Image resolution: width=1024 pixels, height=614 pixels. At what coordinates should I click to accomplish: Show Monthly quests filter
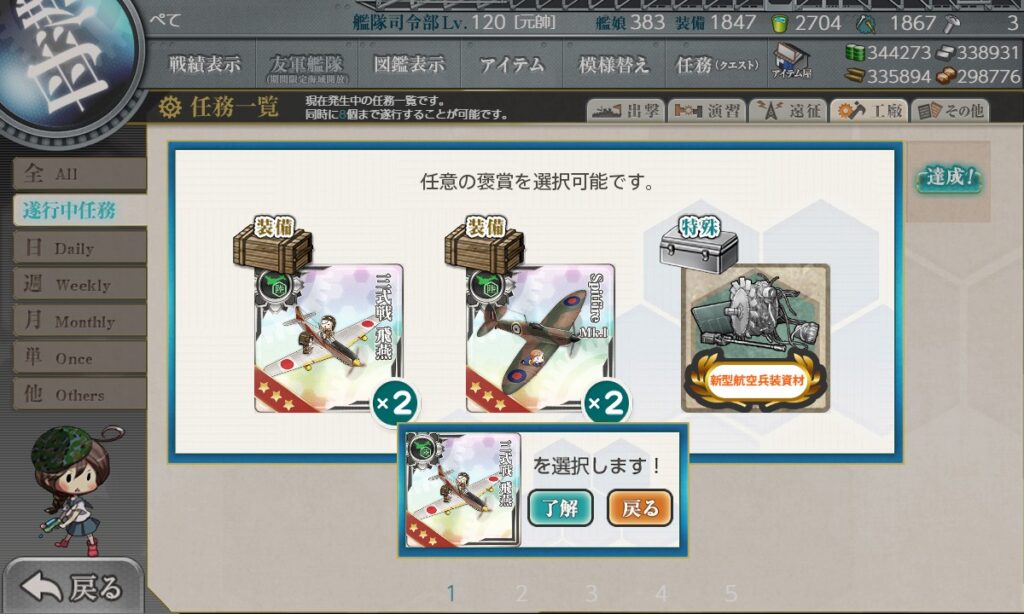point(80,320)
